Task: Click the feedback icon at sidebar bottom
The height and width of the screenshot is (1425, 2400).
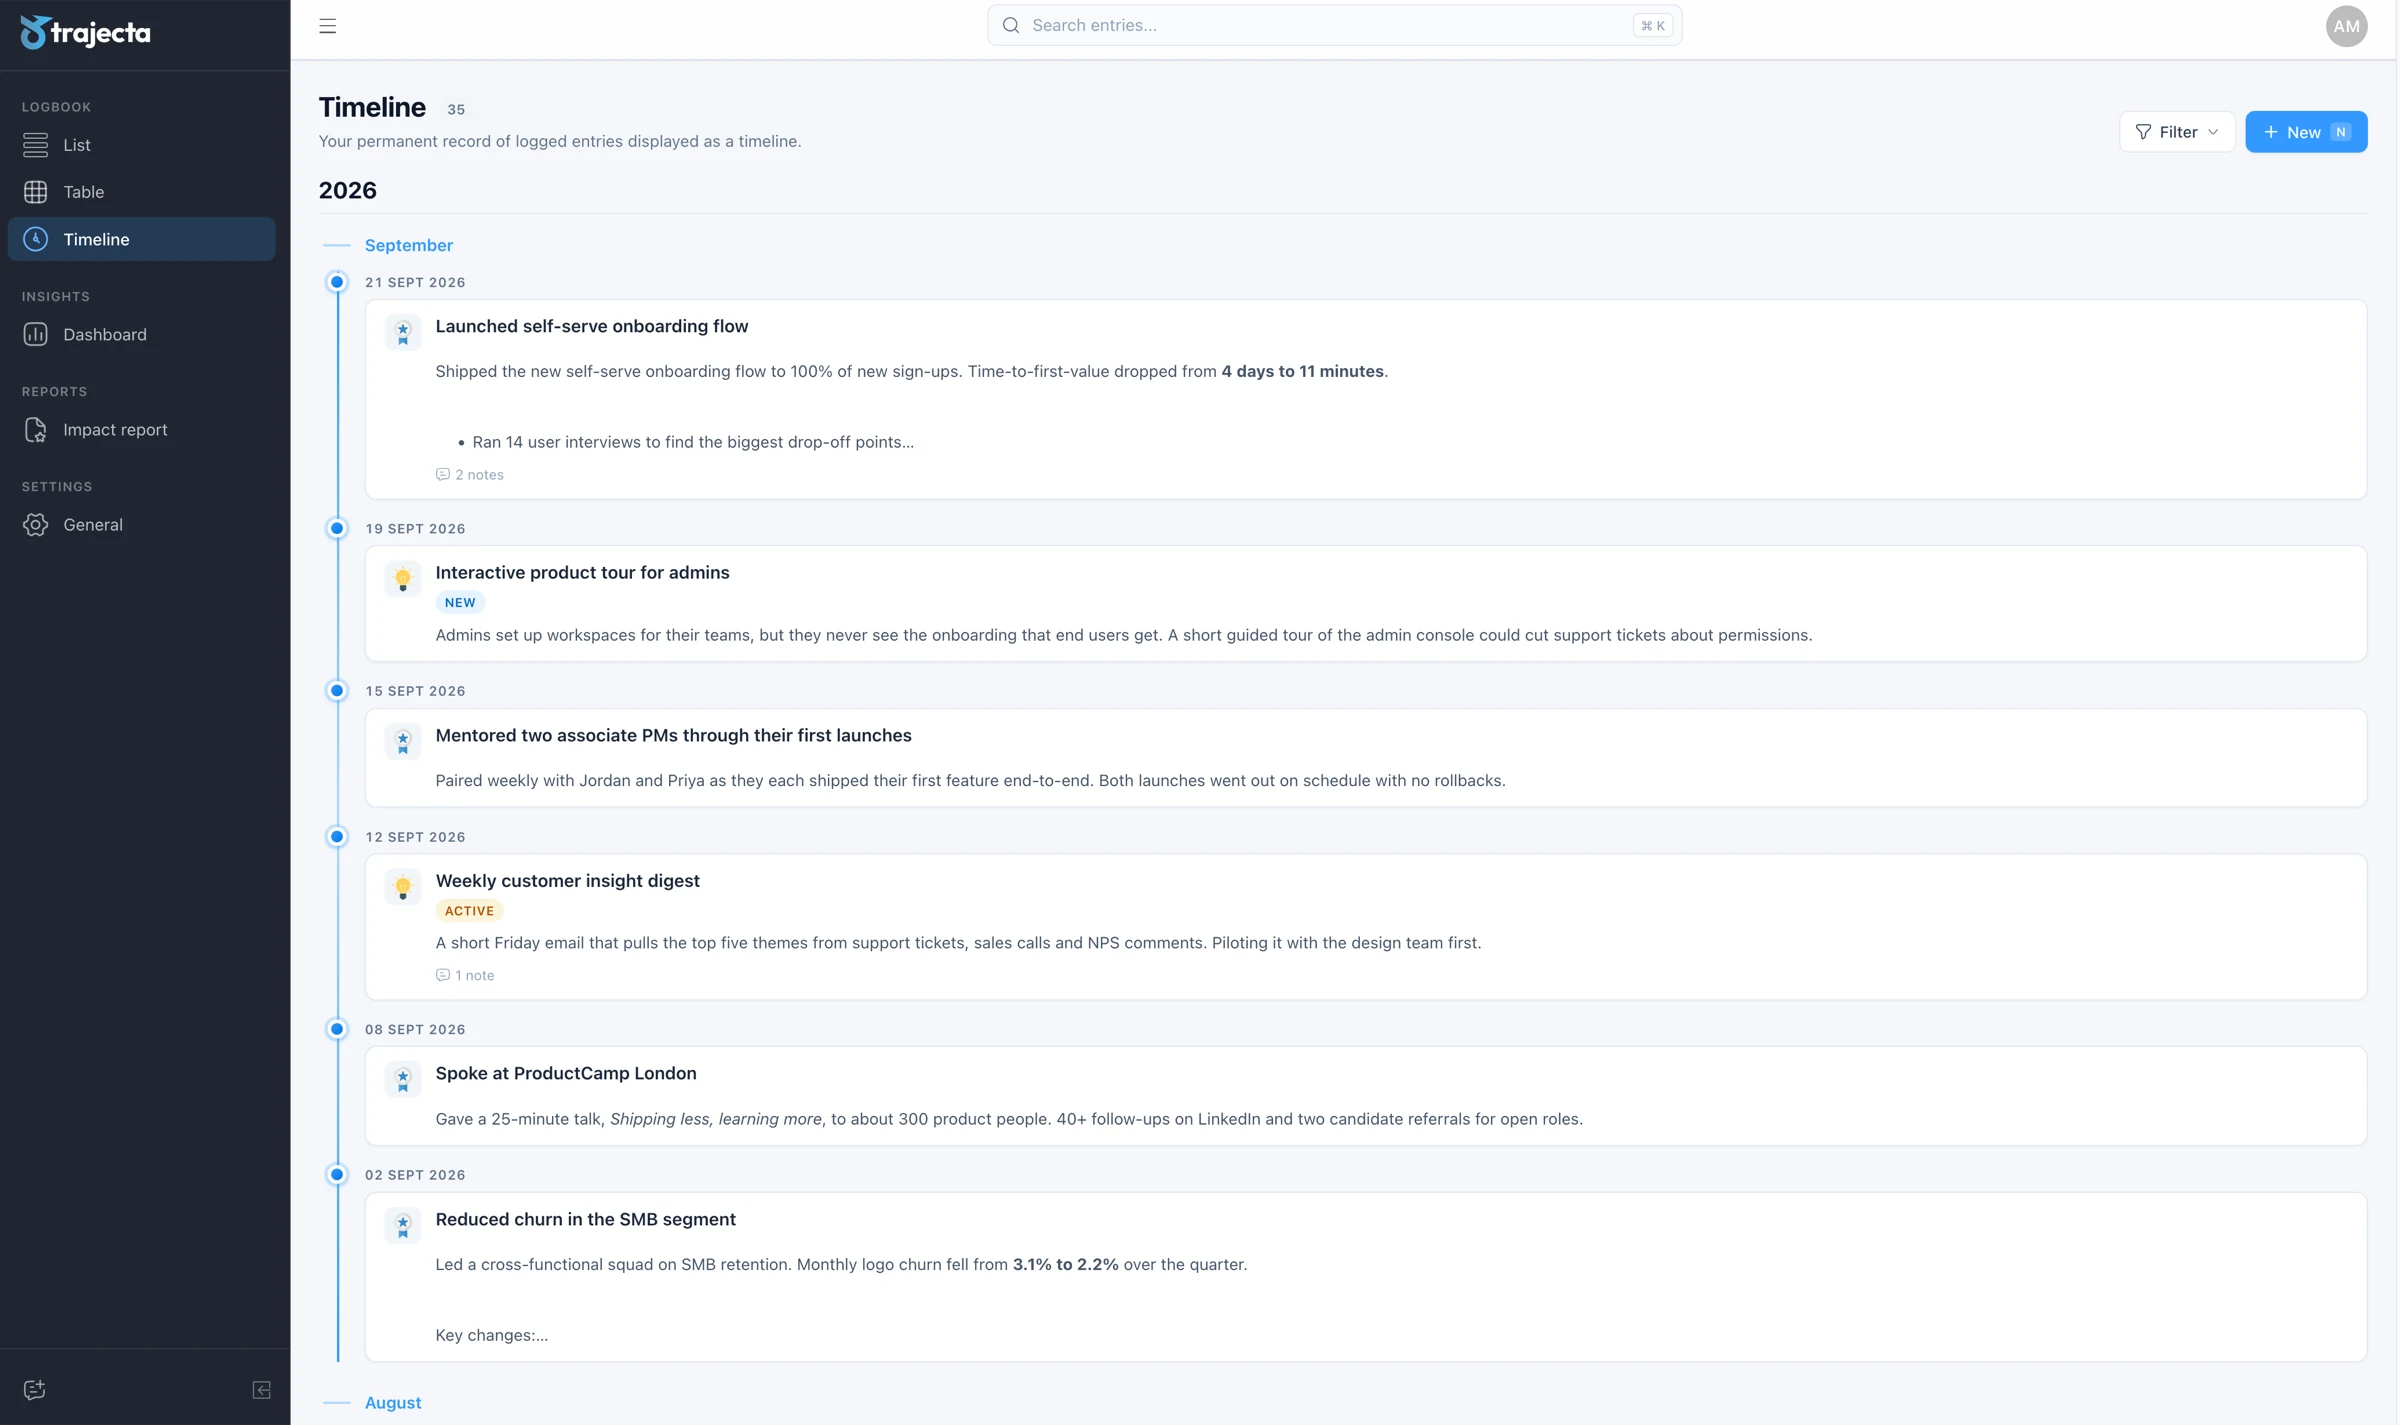Action: click(x=35, y=1389)
